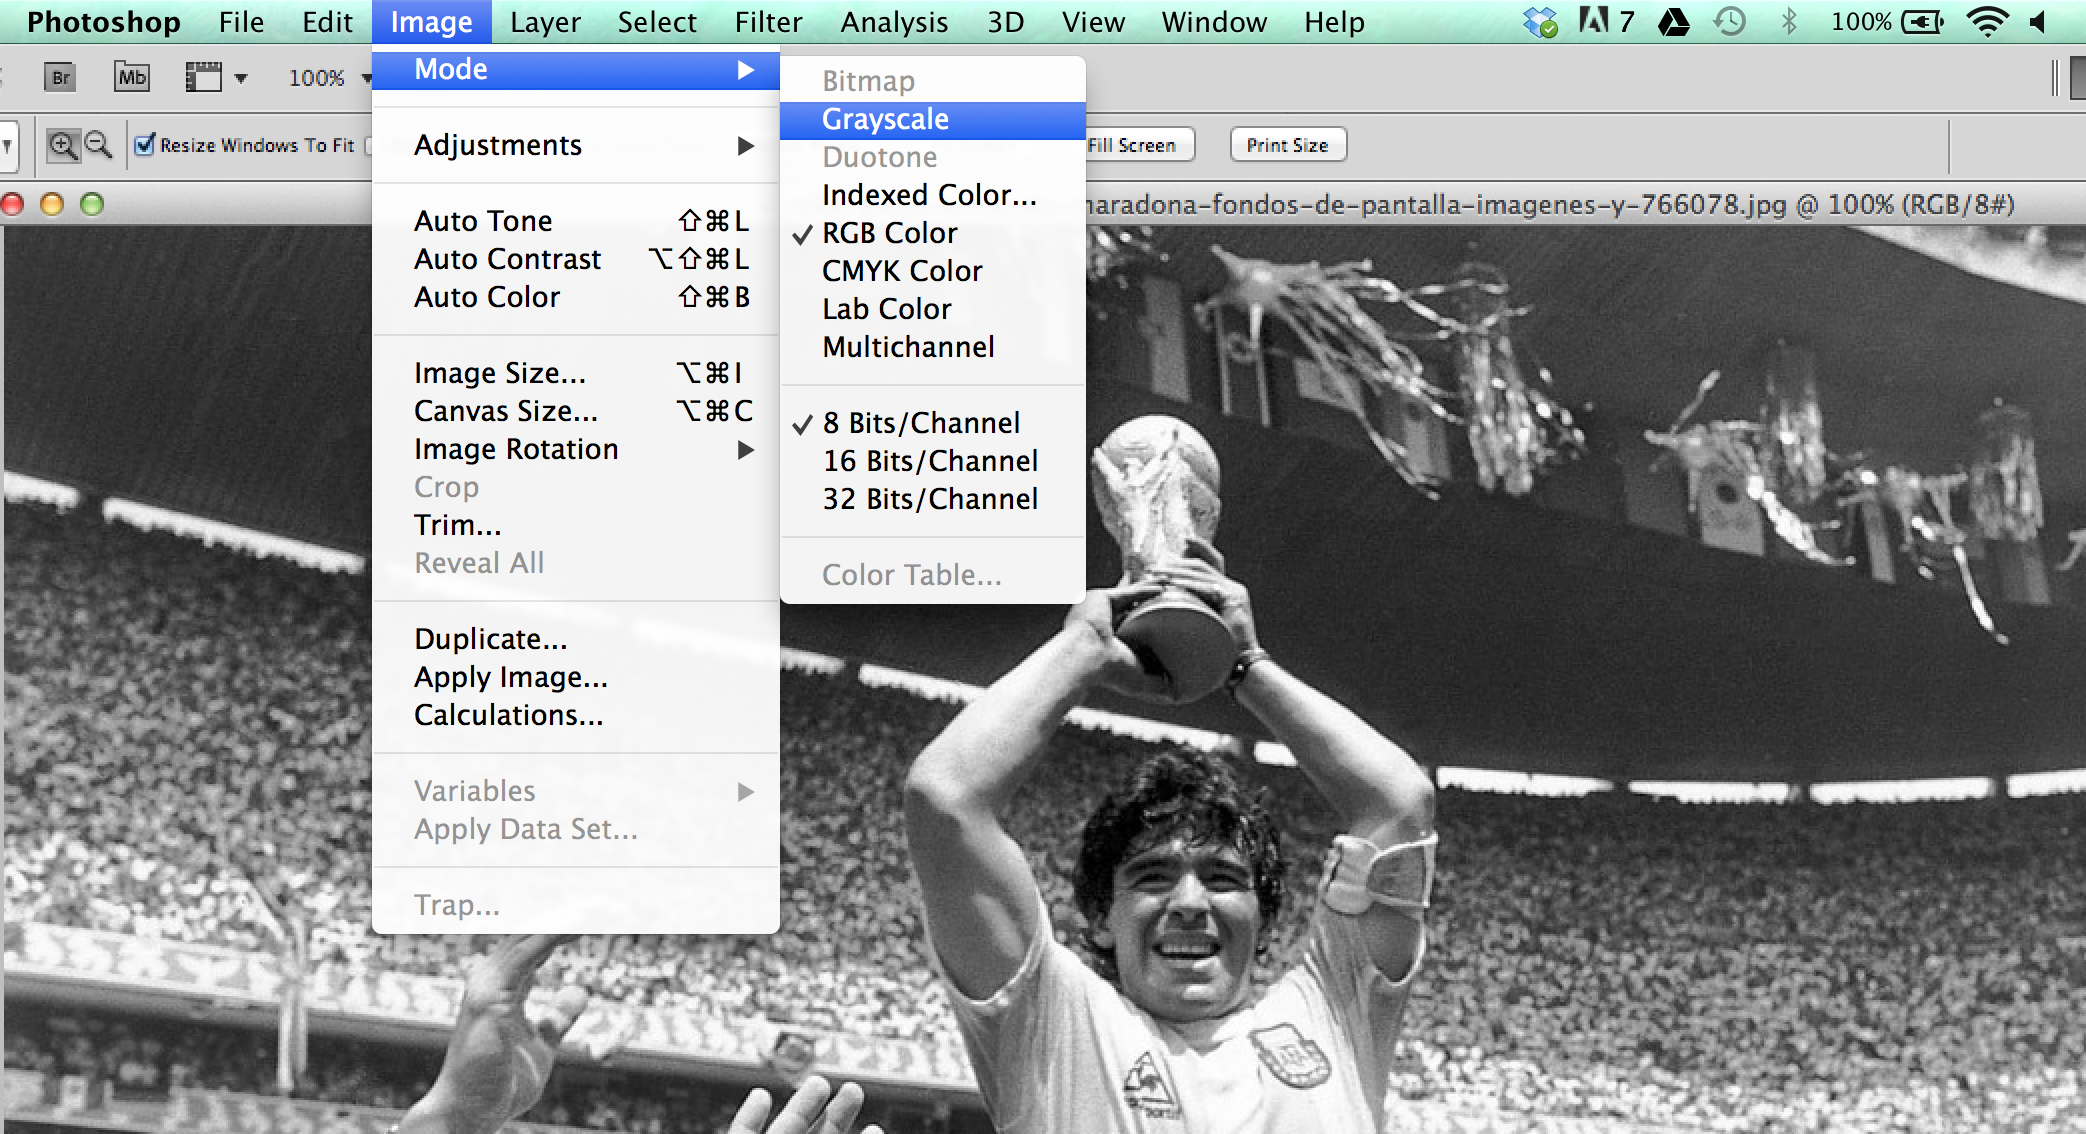Open the Time Machine menu bar icon
This screenshot has height=1134, width=2086.
coord(1730,22)
